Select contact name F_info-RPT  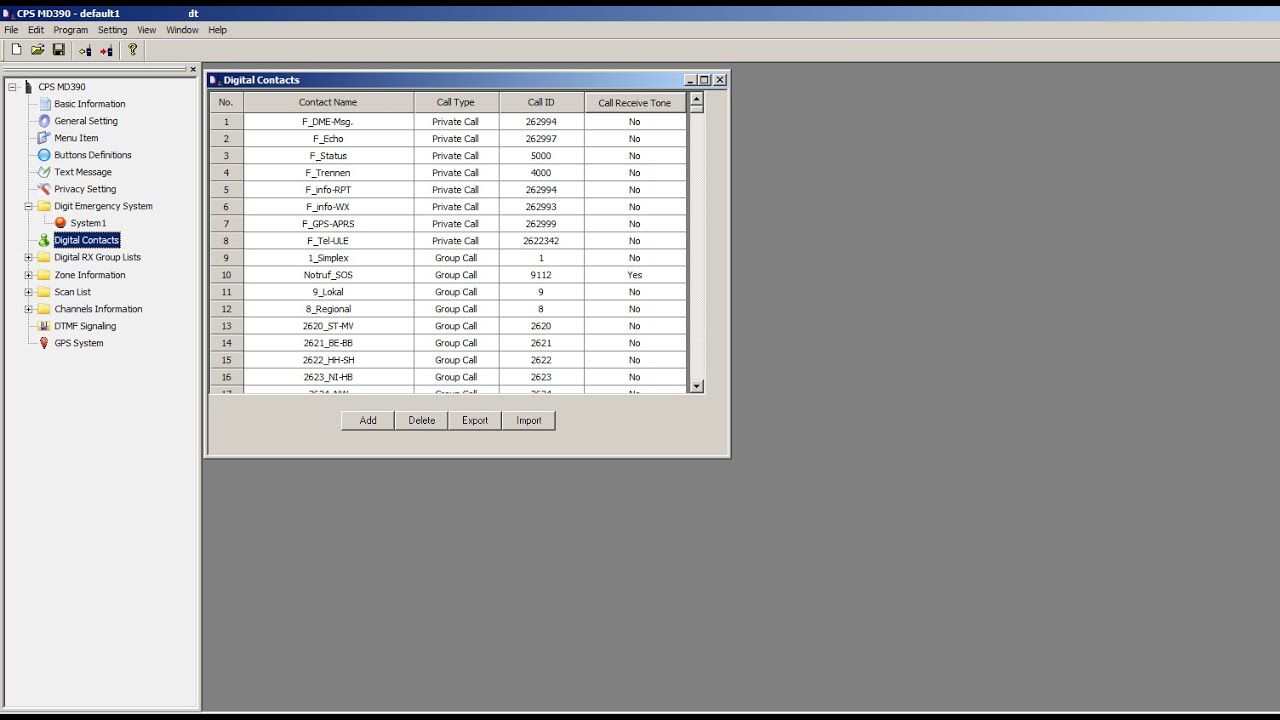pos(328,190)
